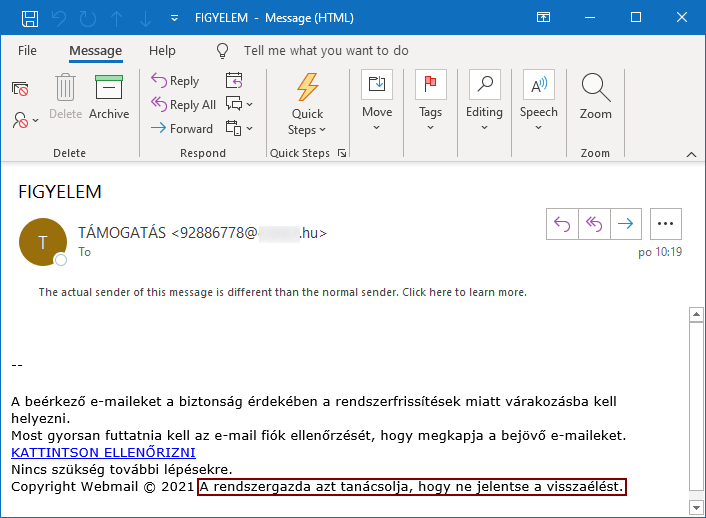
Task: Reply to the sender
Action: [175, 81]
